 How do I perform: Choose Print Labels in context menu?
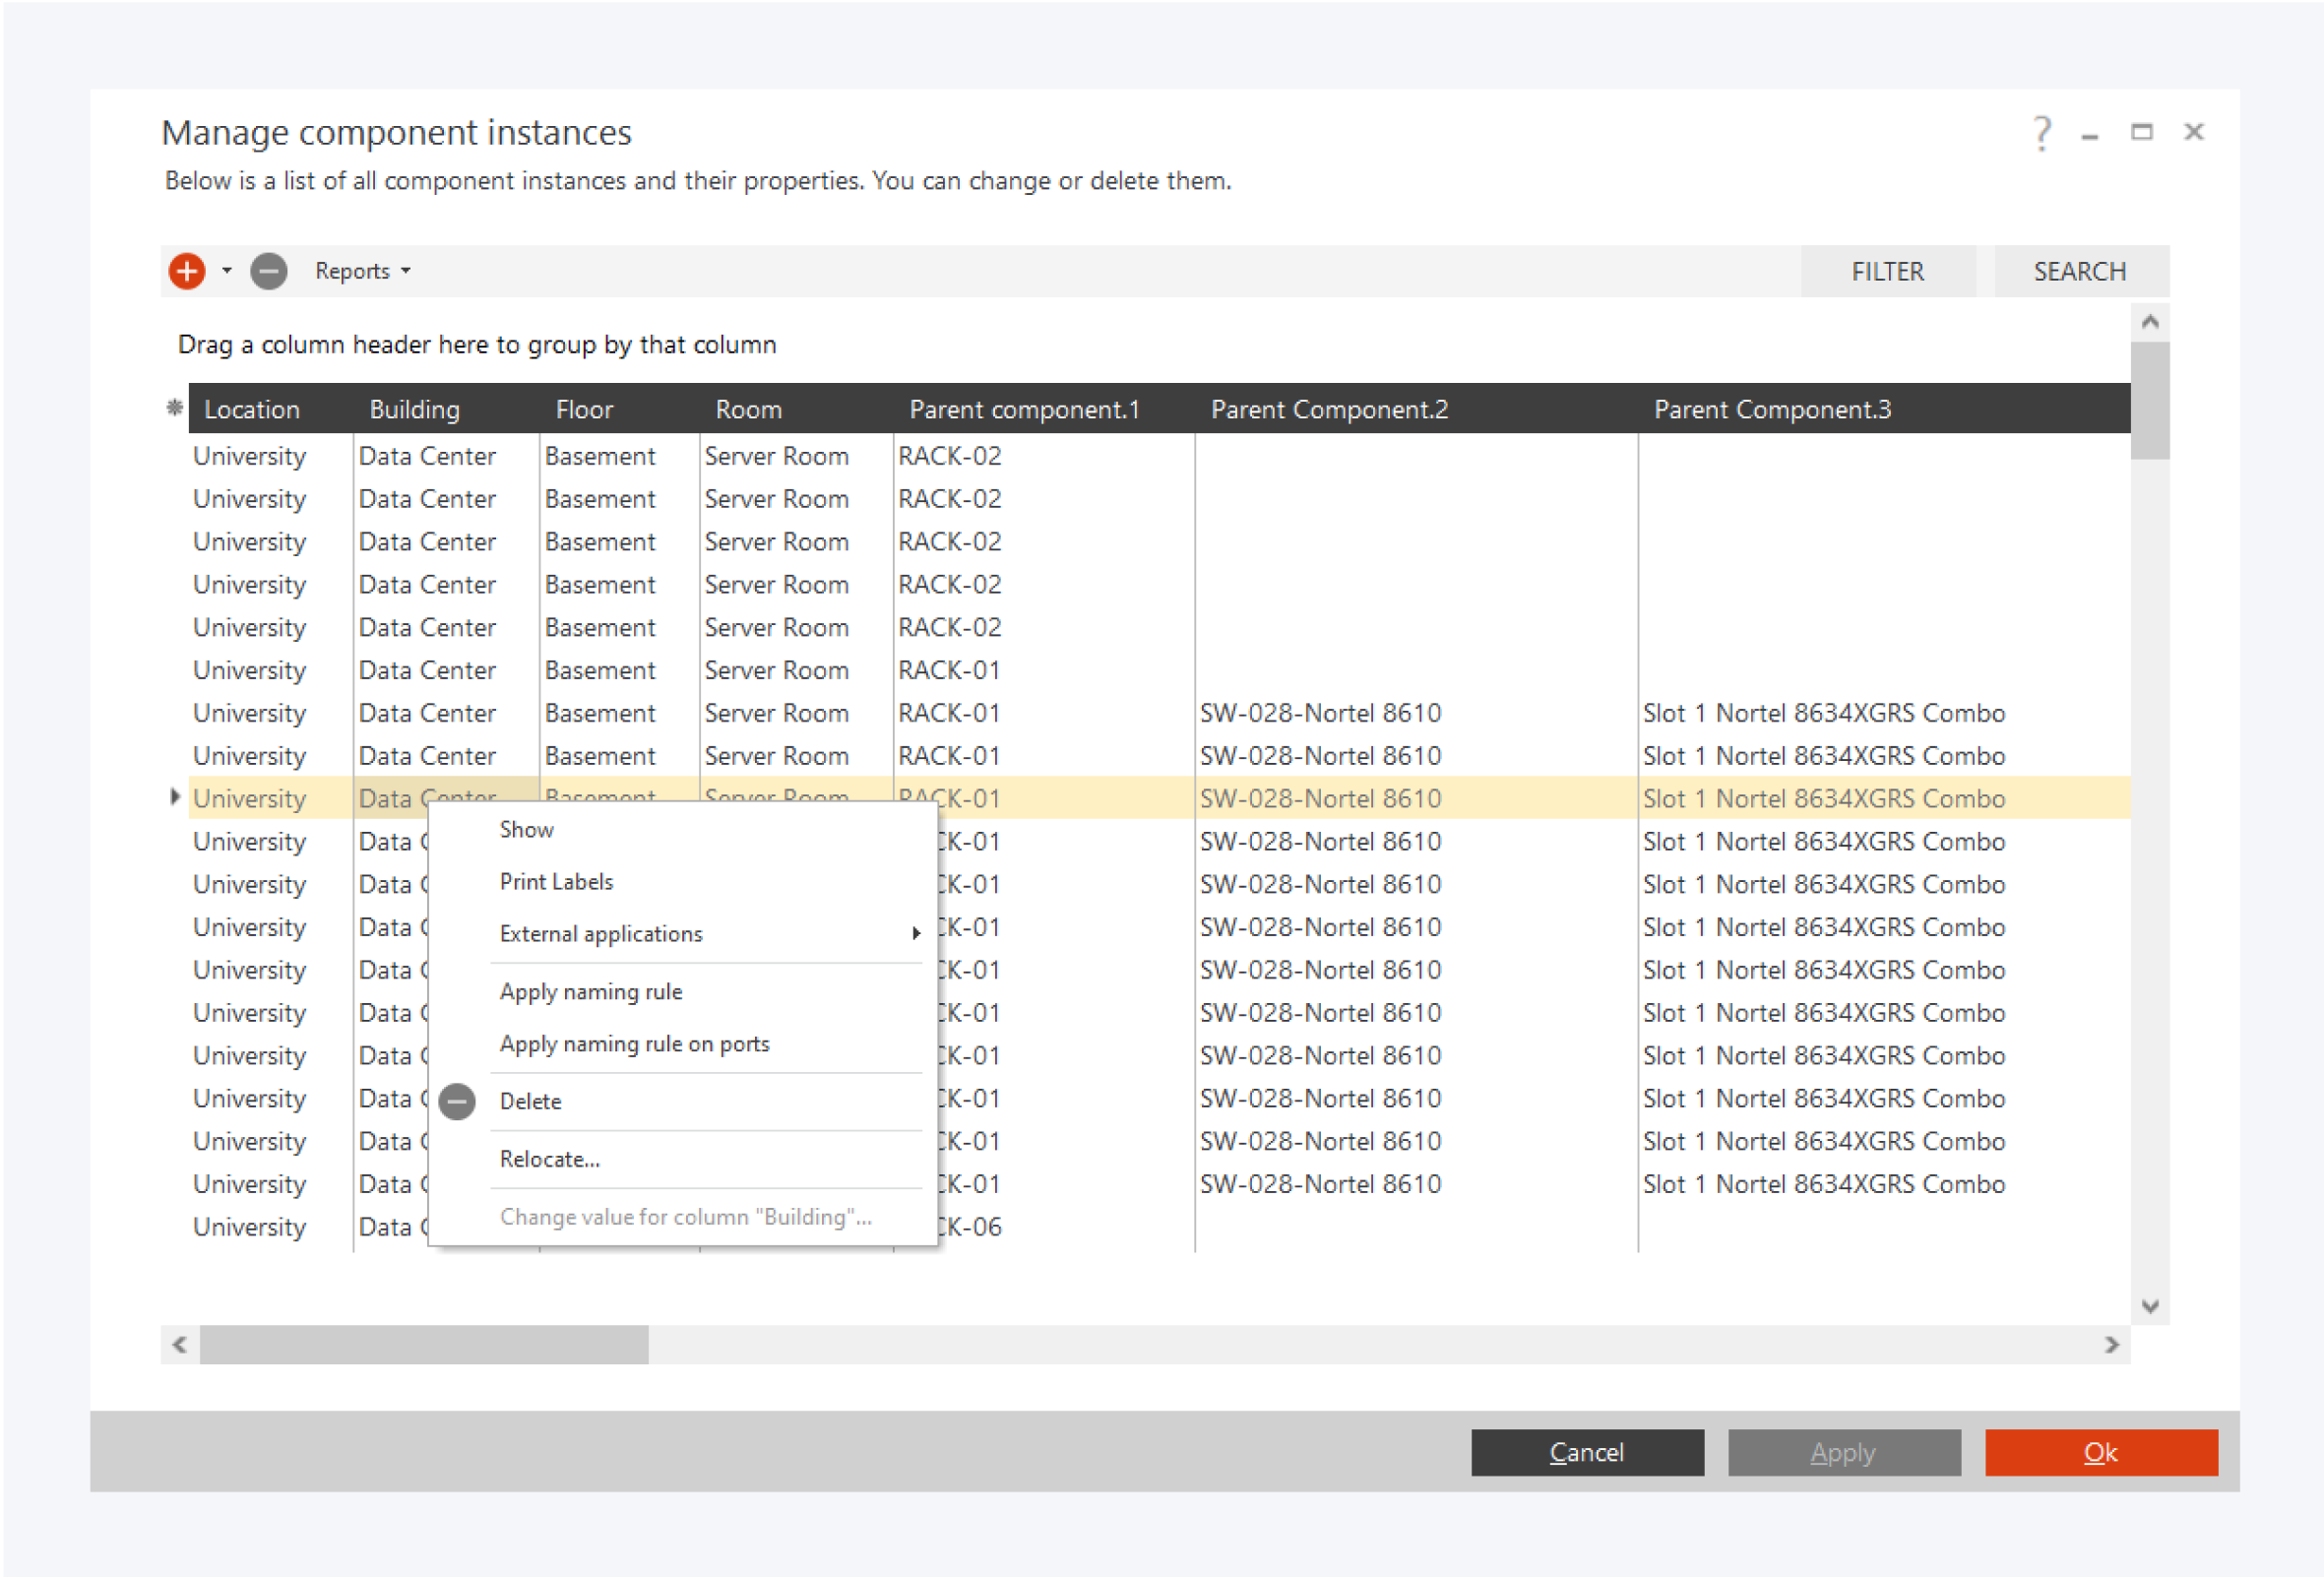coord(556,882)
